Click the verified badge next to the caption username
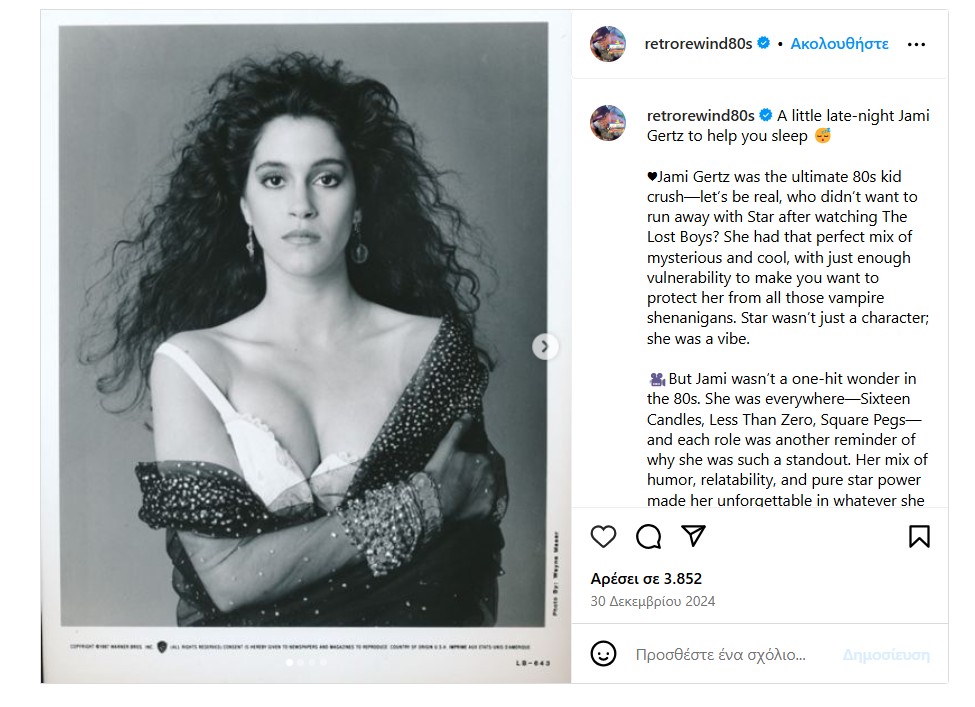This screenshot has width=975, height=707. click(x=766, y=116)
